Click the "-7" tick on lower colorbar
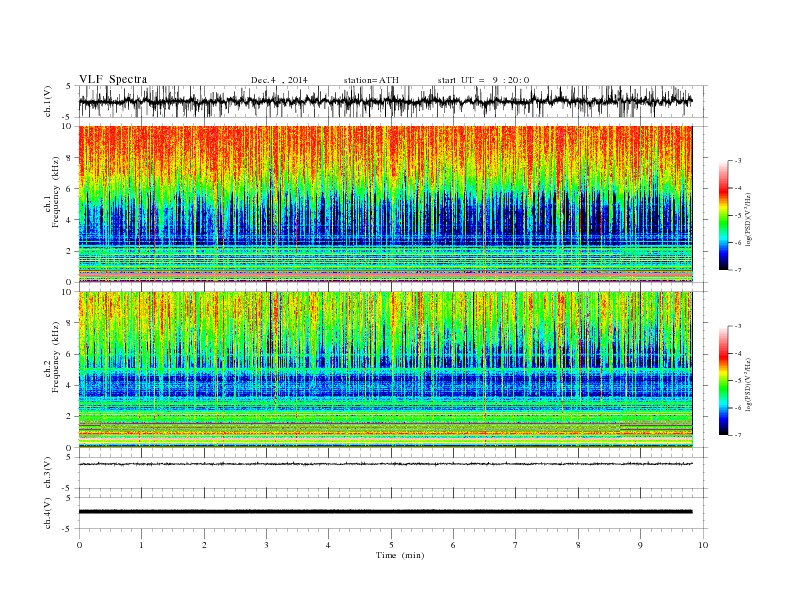This screenshot has width=792, height=612. [738, 435]
